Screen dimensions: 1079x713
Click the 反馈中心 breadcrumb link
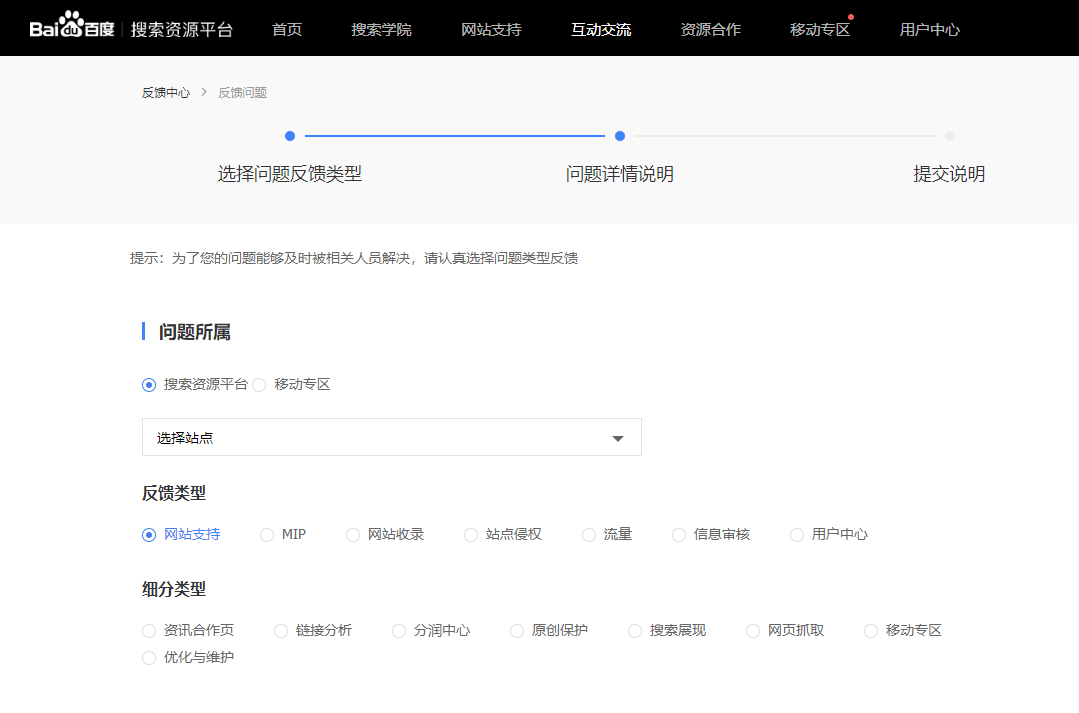point(165,92)
